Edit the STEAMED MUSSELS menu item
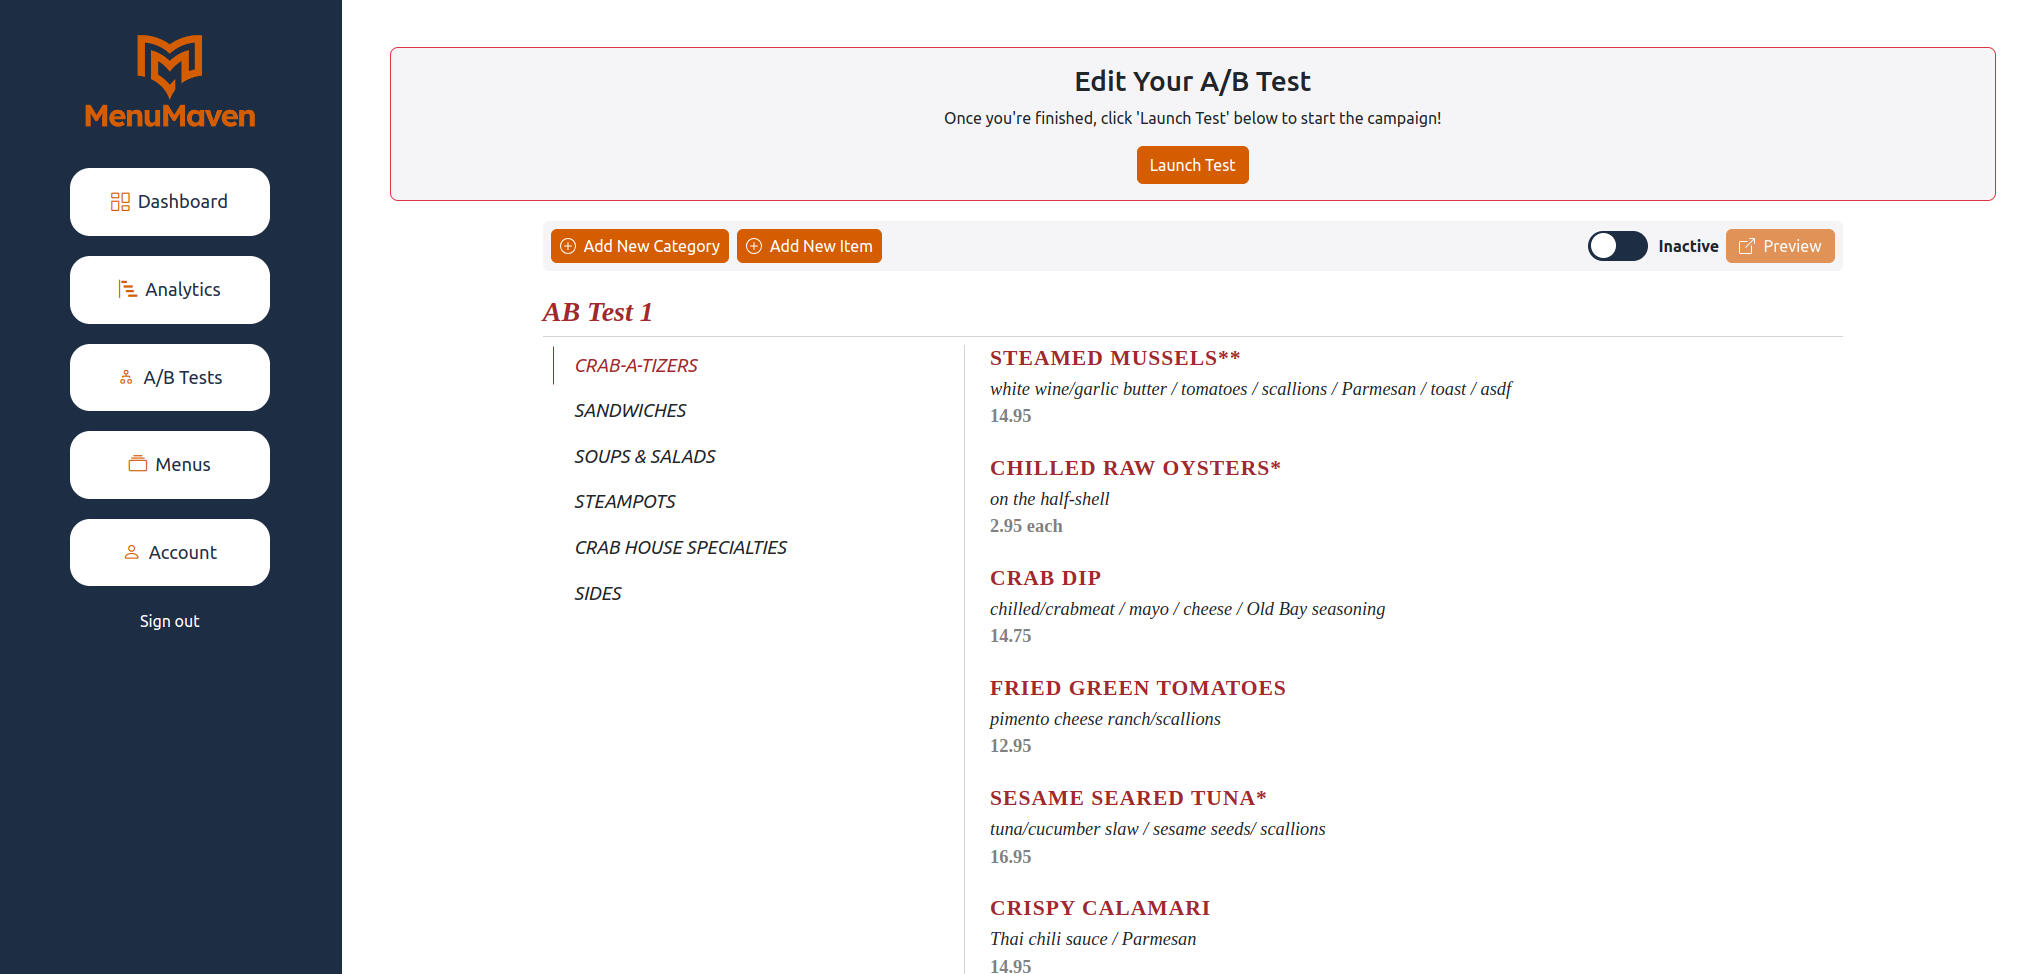 point(1114,358)
